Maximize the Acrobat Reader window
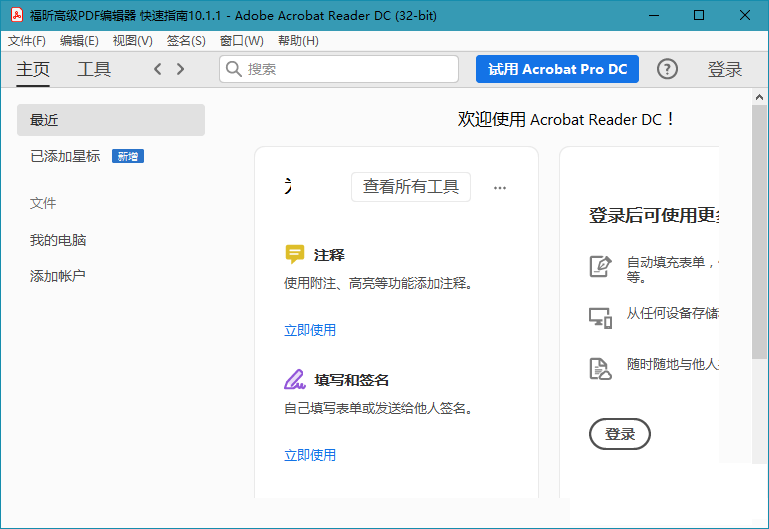The width and height of the screenshot is (769, 529). tap(699, 15)
